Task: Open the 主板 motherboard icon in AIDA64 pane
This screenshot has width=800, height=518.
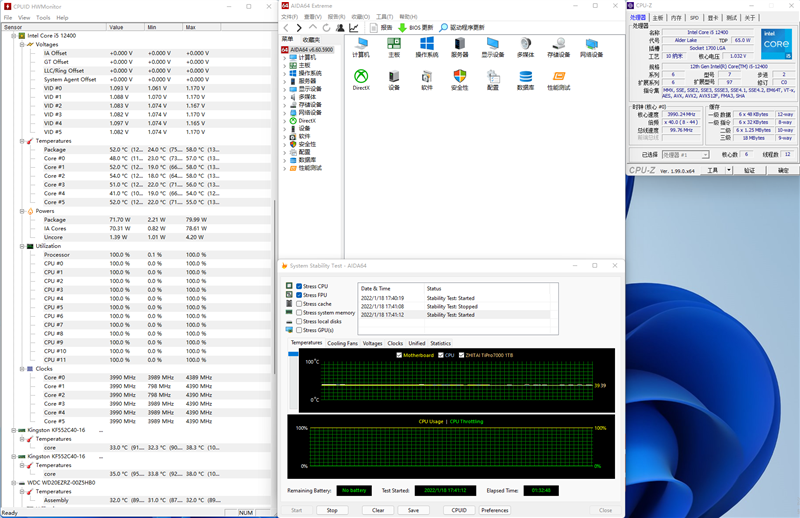Action: 394,47
